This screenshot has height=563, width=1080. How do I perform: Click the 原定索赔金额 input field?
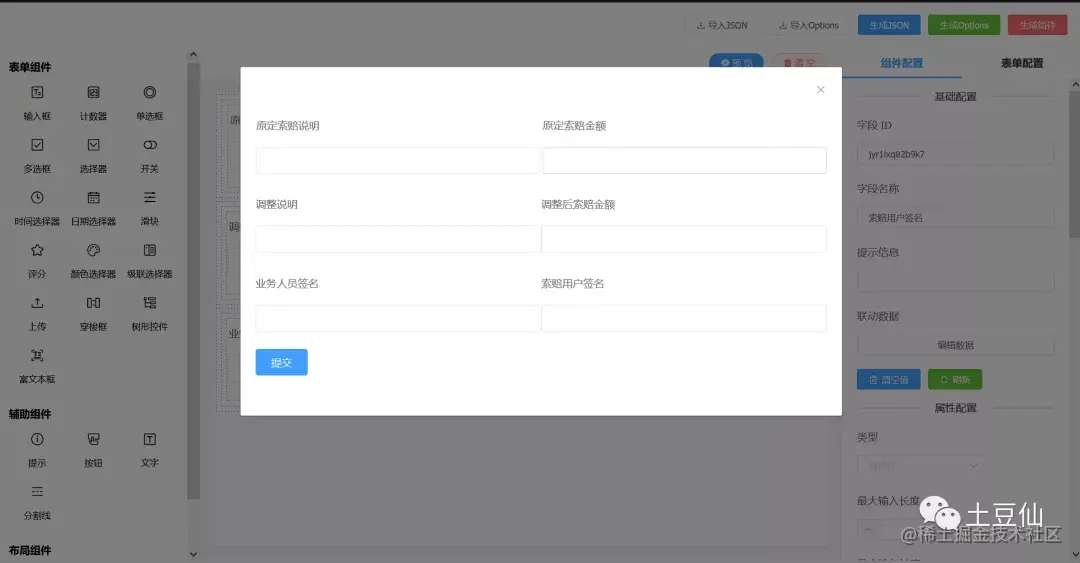pos(685,161)
